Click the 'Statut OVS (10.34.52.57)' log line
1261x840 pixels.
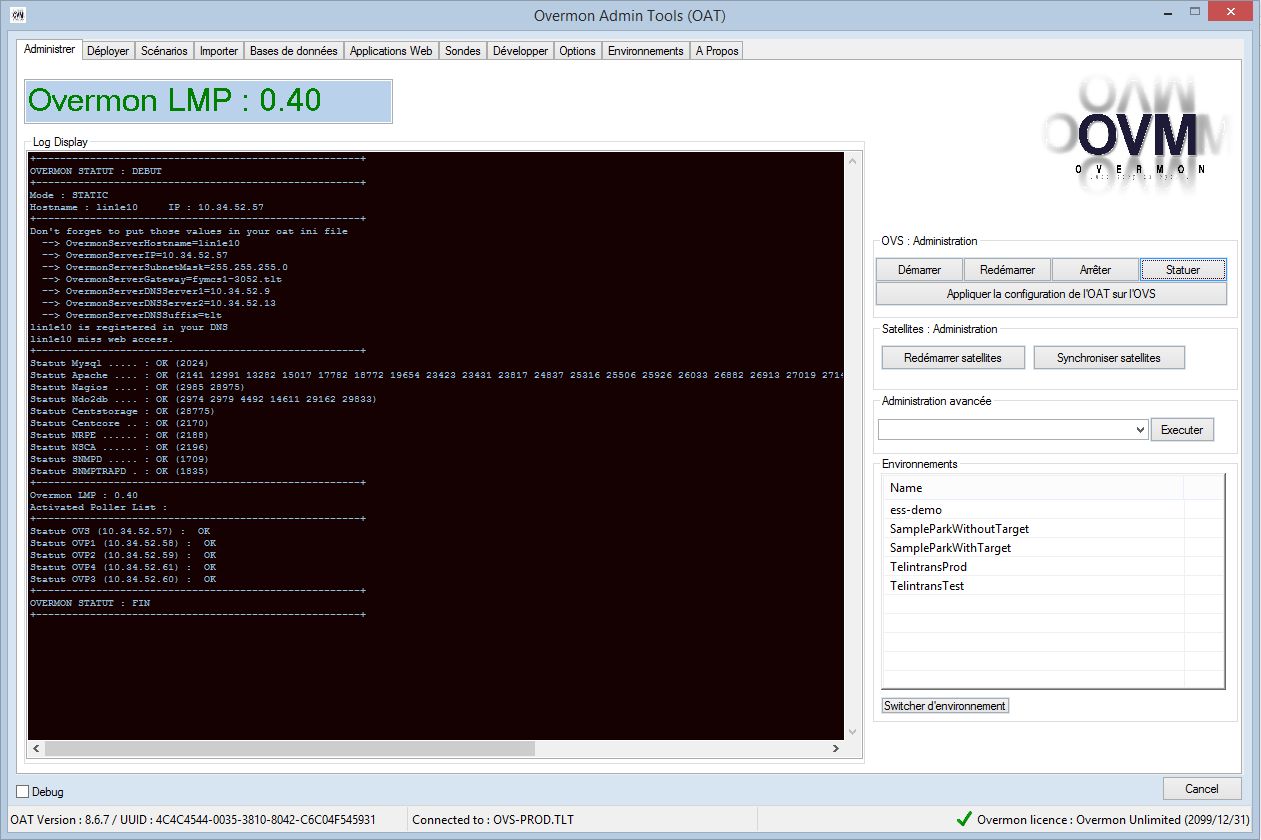120,531
